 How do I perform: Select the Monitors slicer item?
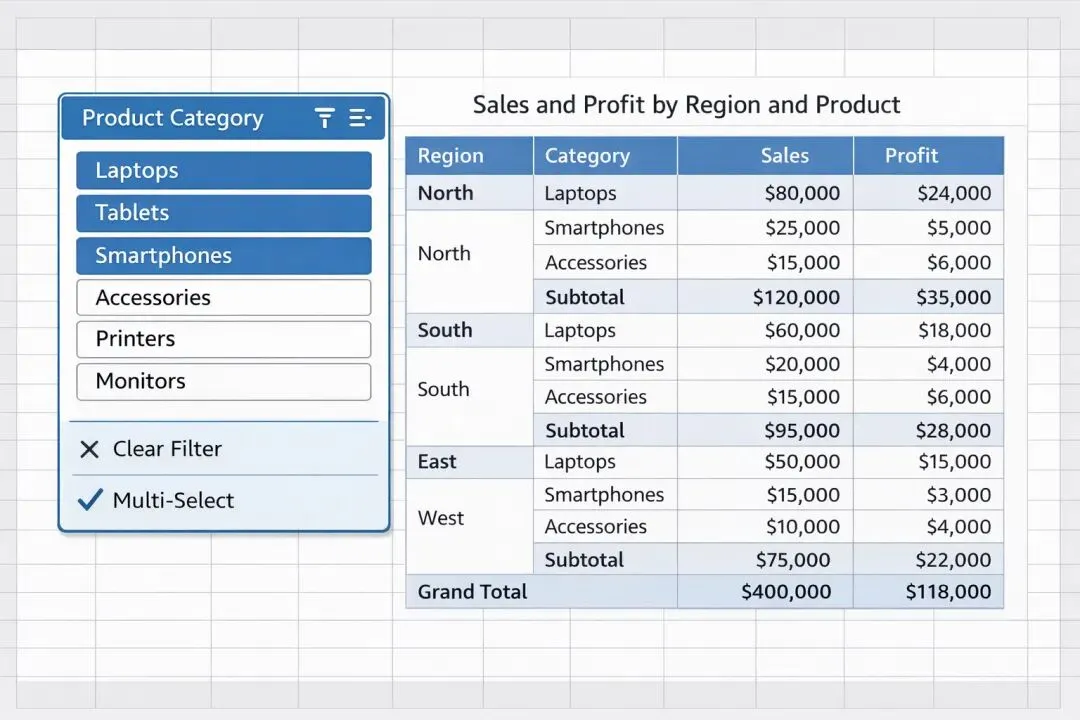(x=224, y=382)
